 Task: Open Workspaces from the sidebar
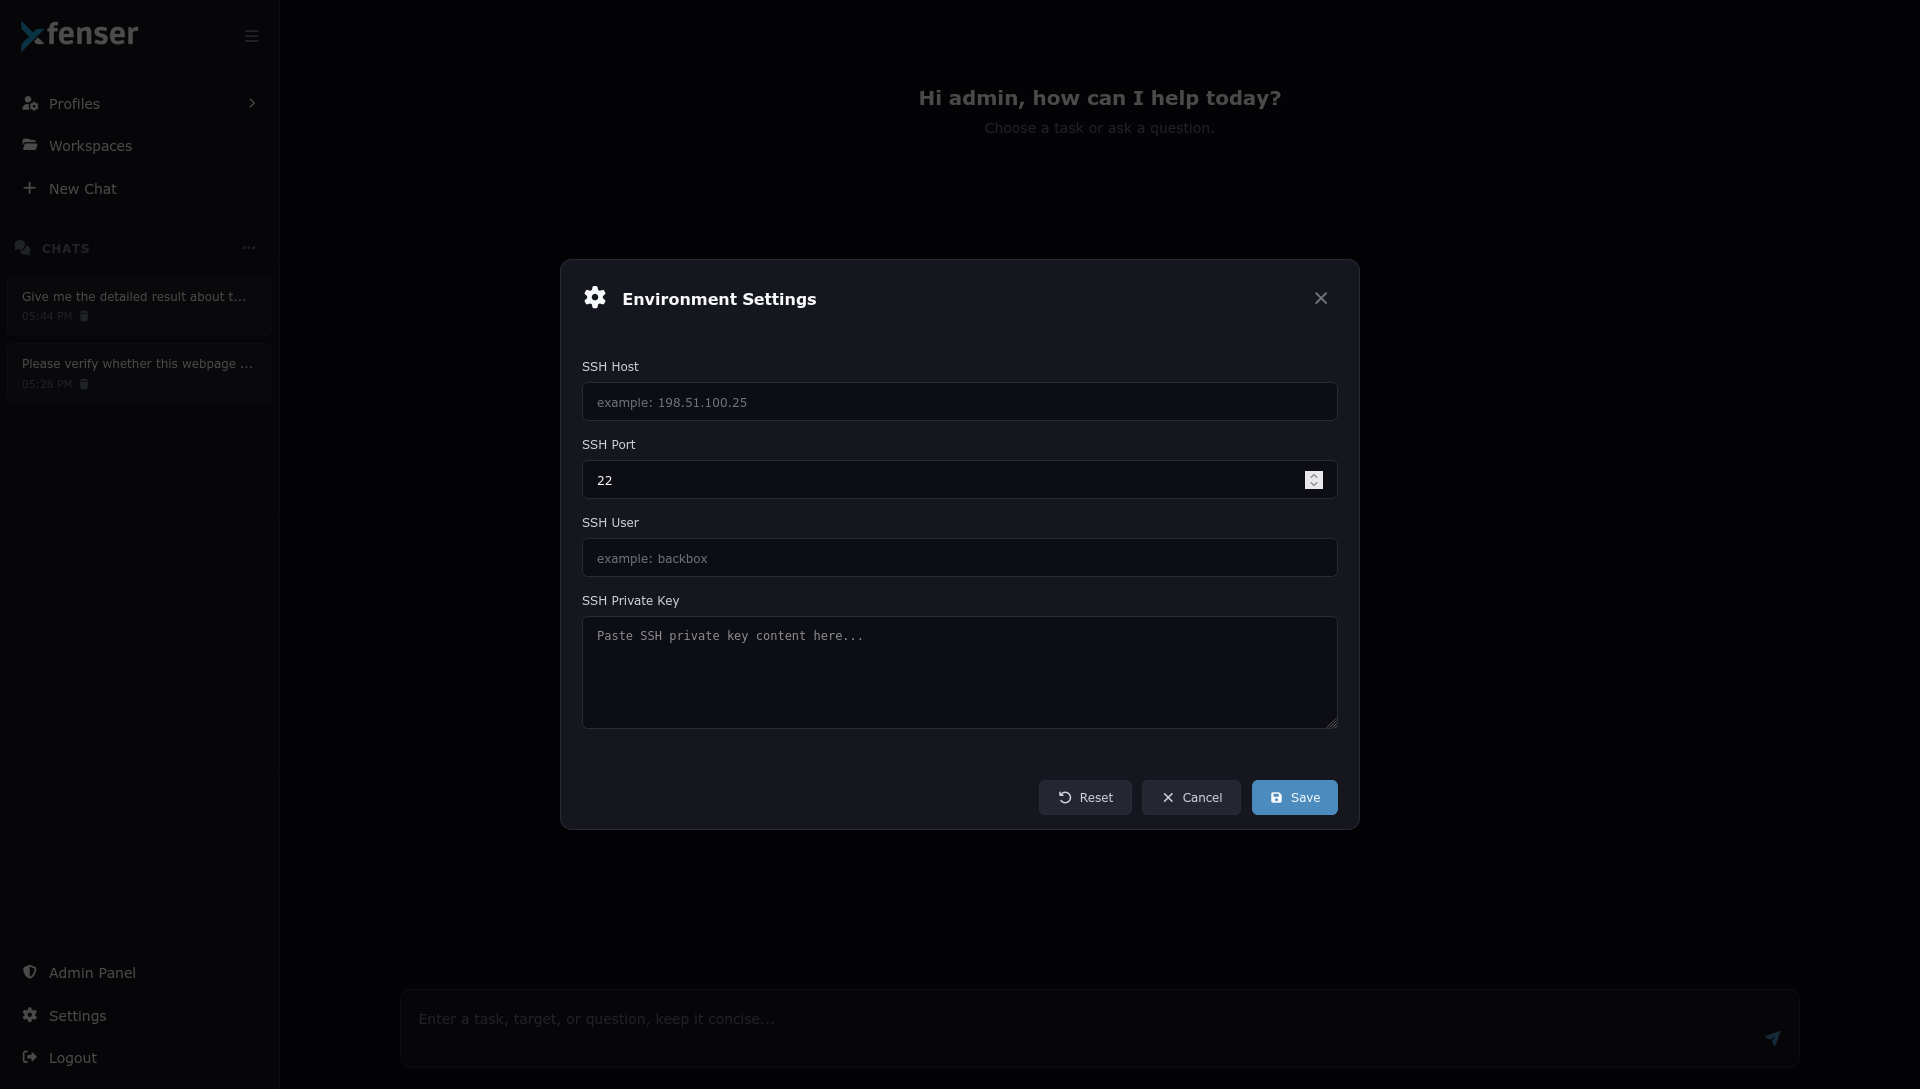point(90,146)
